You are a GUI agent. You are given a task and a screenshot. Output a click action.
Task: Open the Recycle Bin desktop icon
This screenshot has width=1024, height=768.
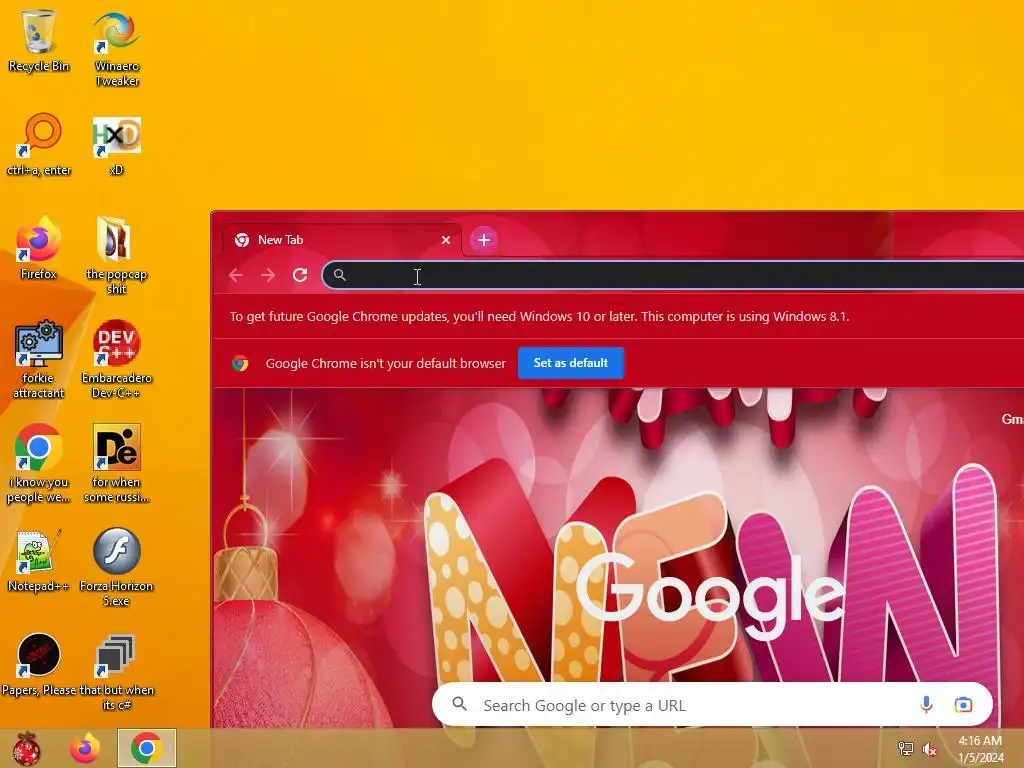[39, 40]
